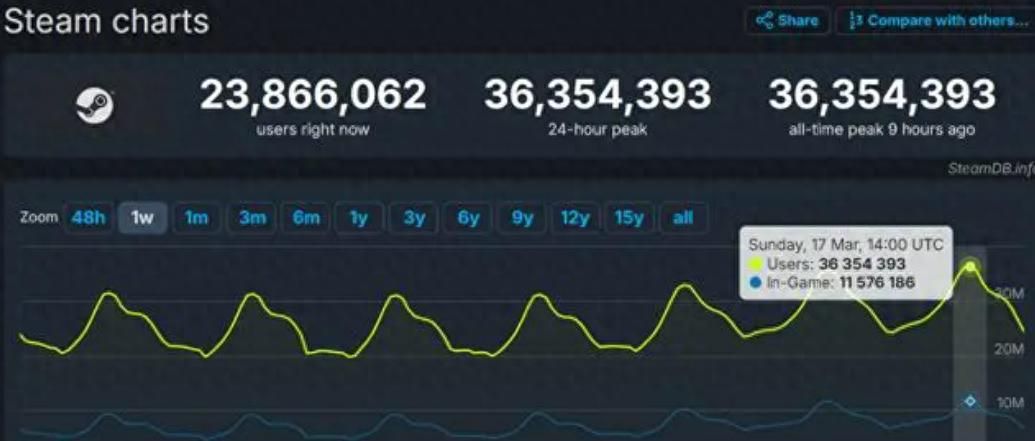1035x441 pixels.
Task: Click the tooltip In-Game value 11 576 186
Action: click(x=877, y=283)
